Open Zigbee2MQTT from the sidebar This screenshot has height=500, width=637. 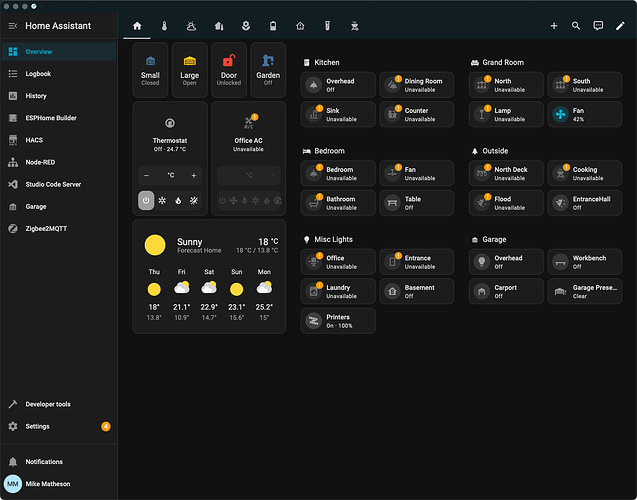click(59, 229)
